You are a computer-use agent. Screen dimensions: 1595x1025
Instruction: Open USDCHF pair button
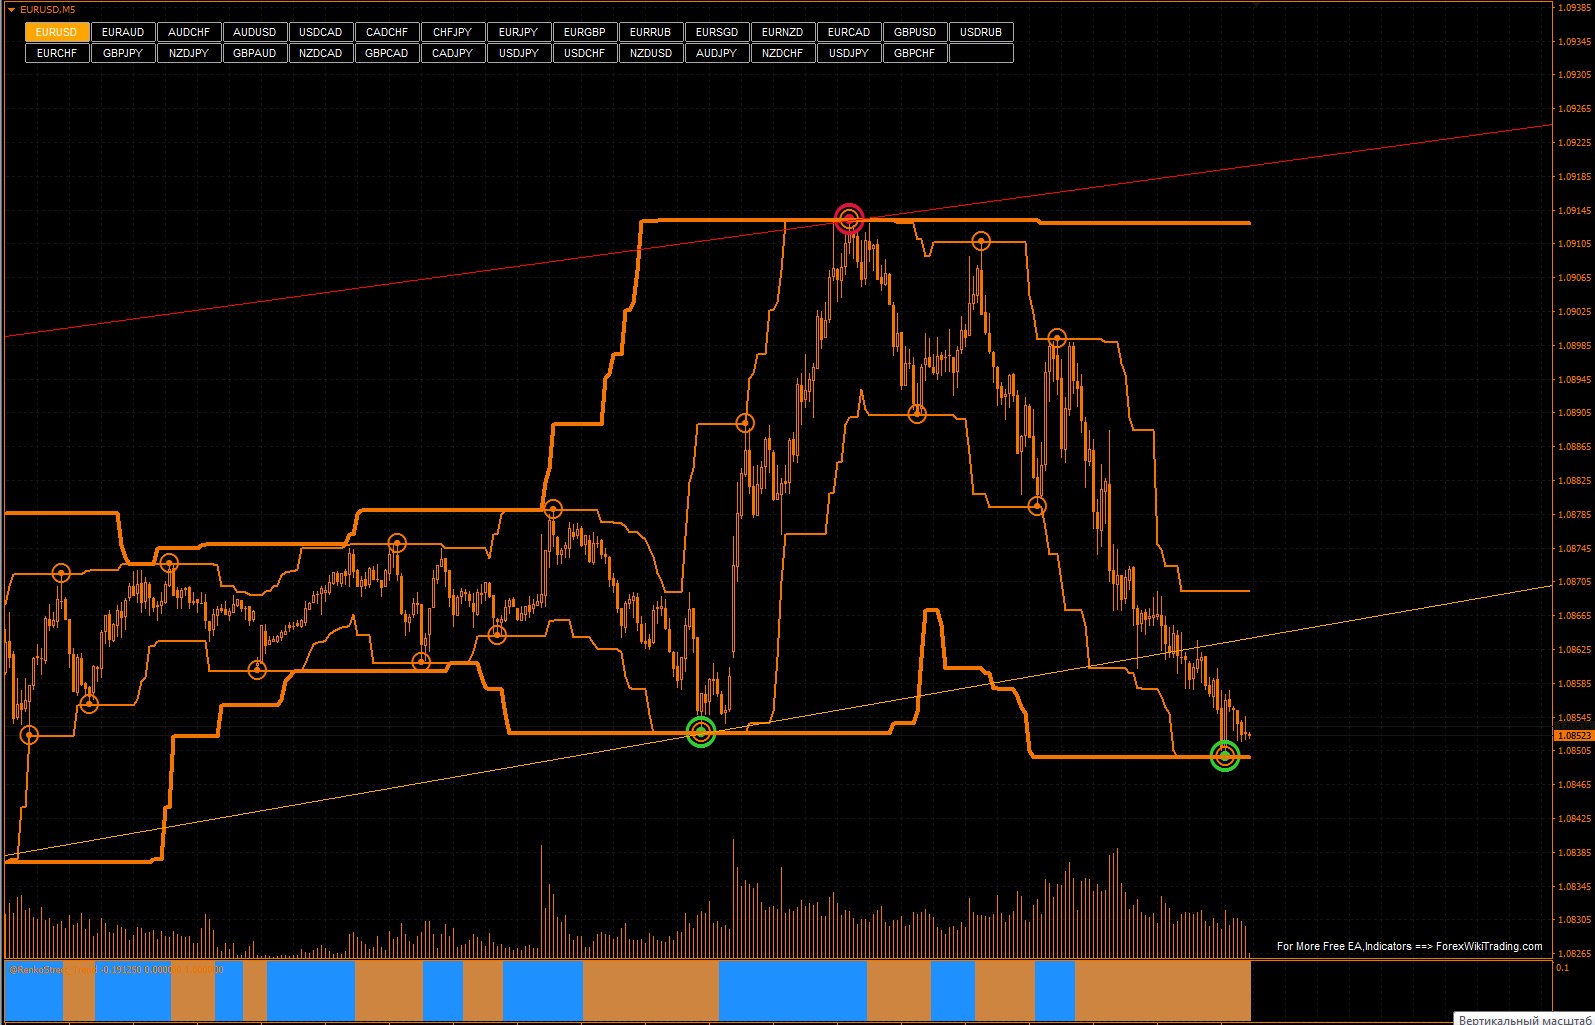pos(584,53)
